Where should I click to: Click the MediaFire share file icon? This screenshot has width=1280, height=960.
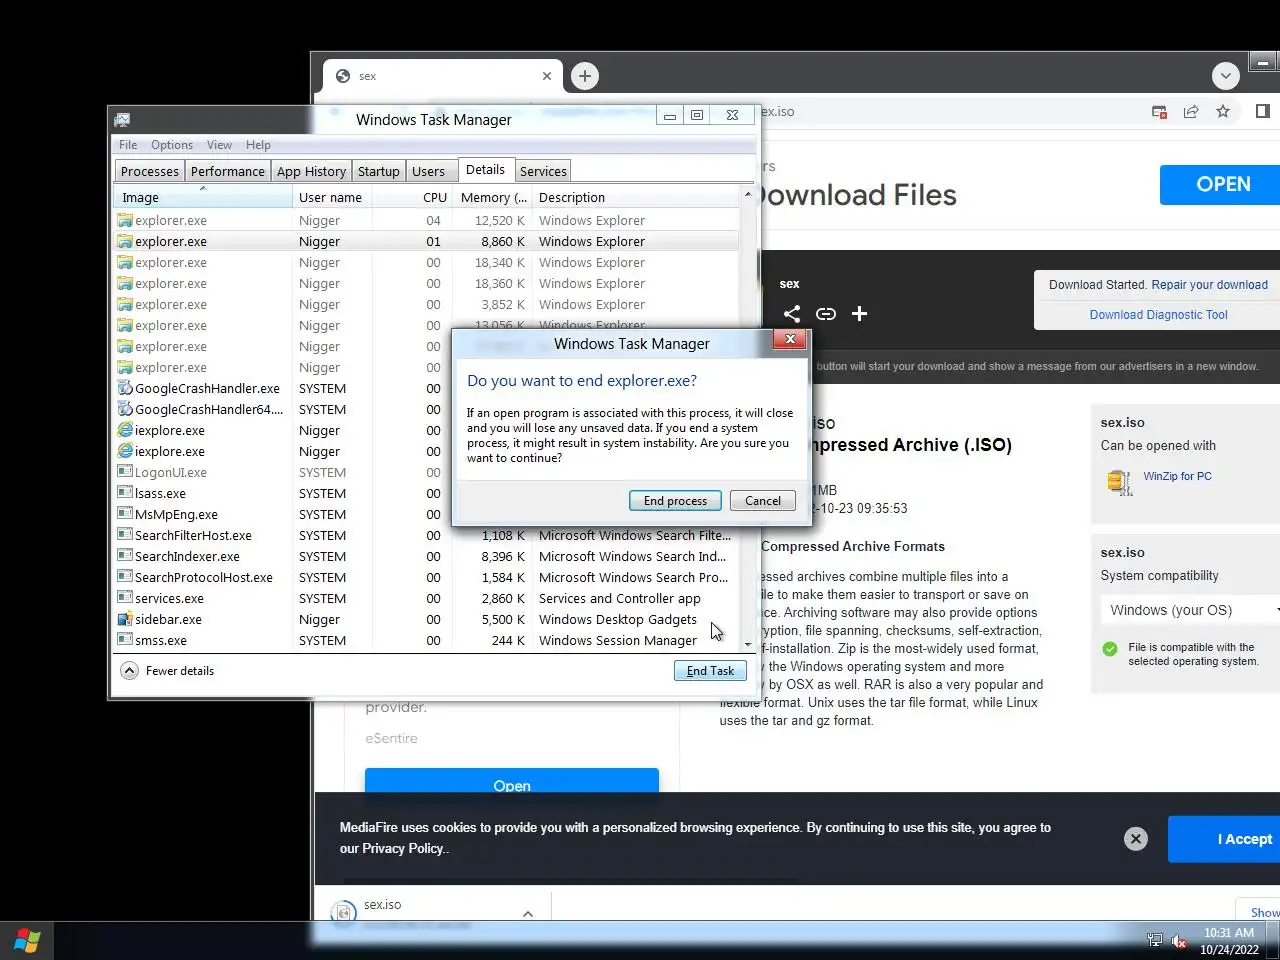click(x=792, y=314)
